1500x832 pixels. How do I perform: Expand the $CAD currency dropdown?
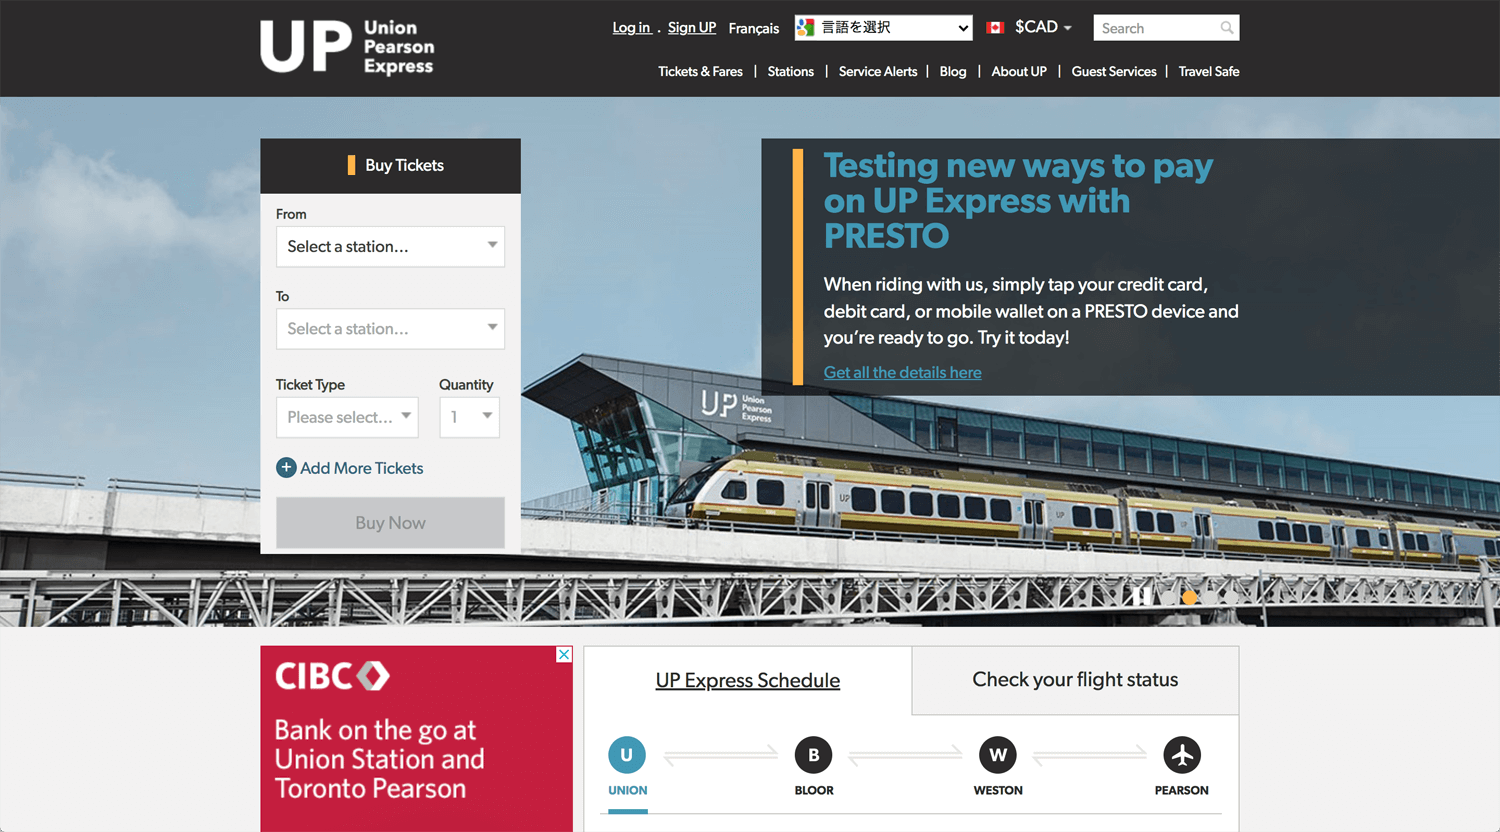click(x=1043, y=28)
